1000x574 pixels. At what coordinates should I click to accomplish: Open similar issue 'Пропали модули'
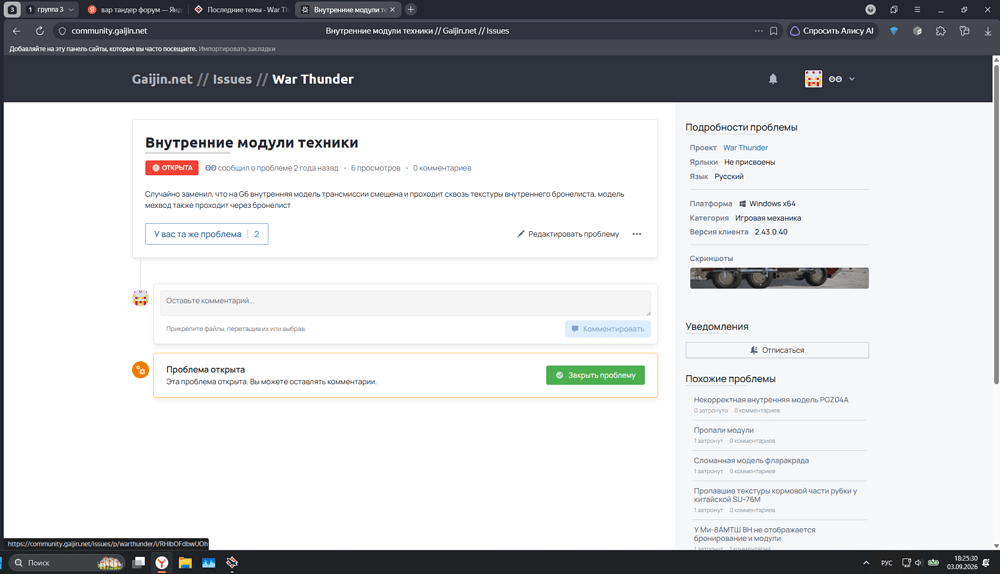(723, 430)
